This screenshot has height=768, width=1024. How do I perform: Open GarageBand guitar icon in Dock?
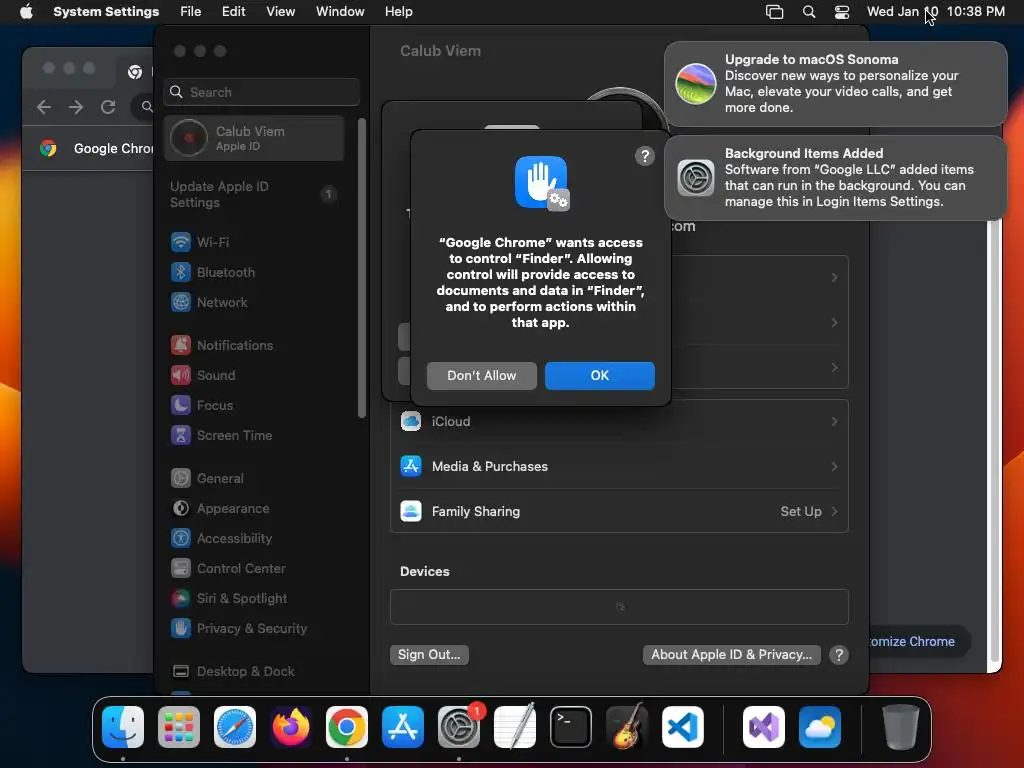pos(627,727)
